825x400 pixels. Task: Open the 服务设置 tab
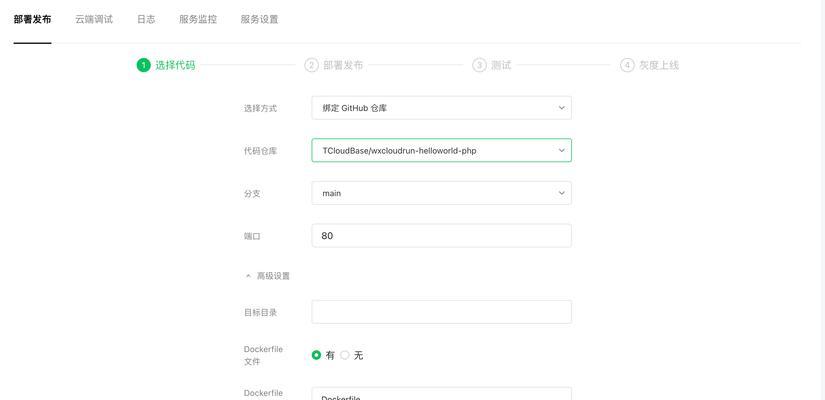[x=259, y=19]
